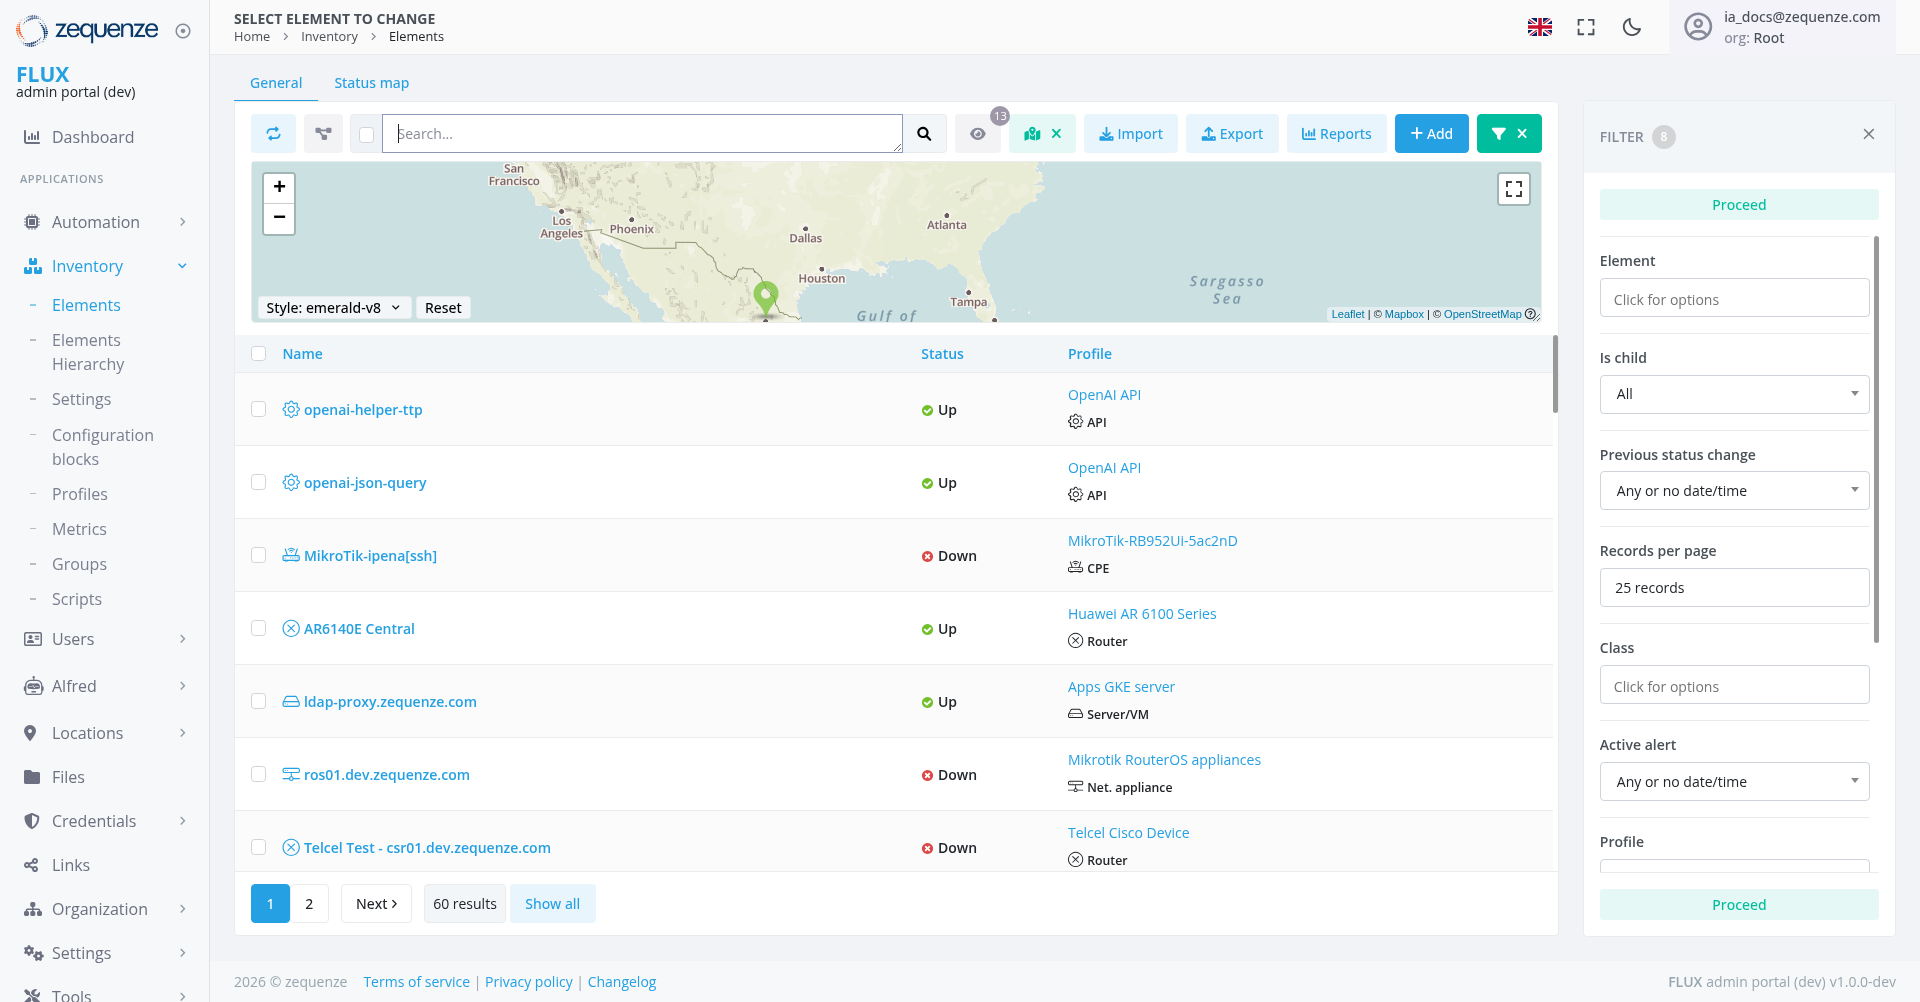This screenshot has height=1002, width=1920.
Task: Expand the Alfred sidebar section
Action: [x=105, y=686]
